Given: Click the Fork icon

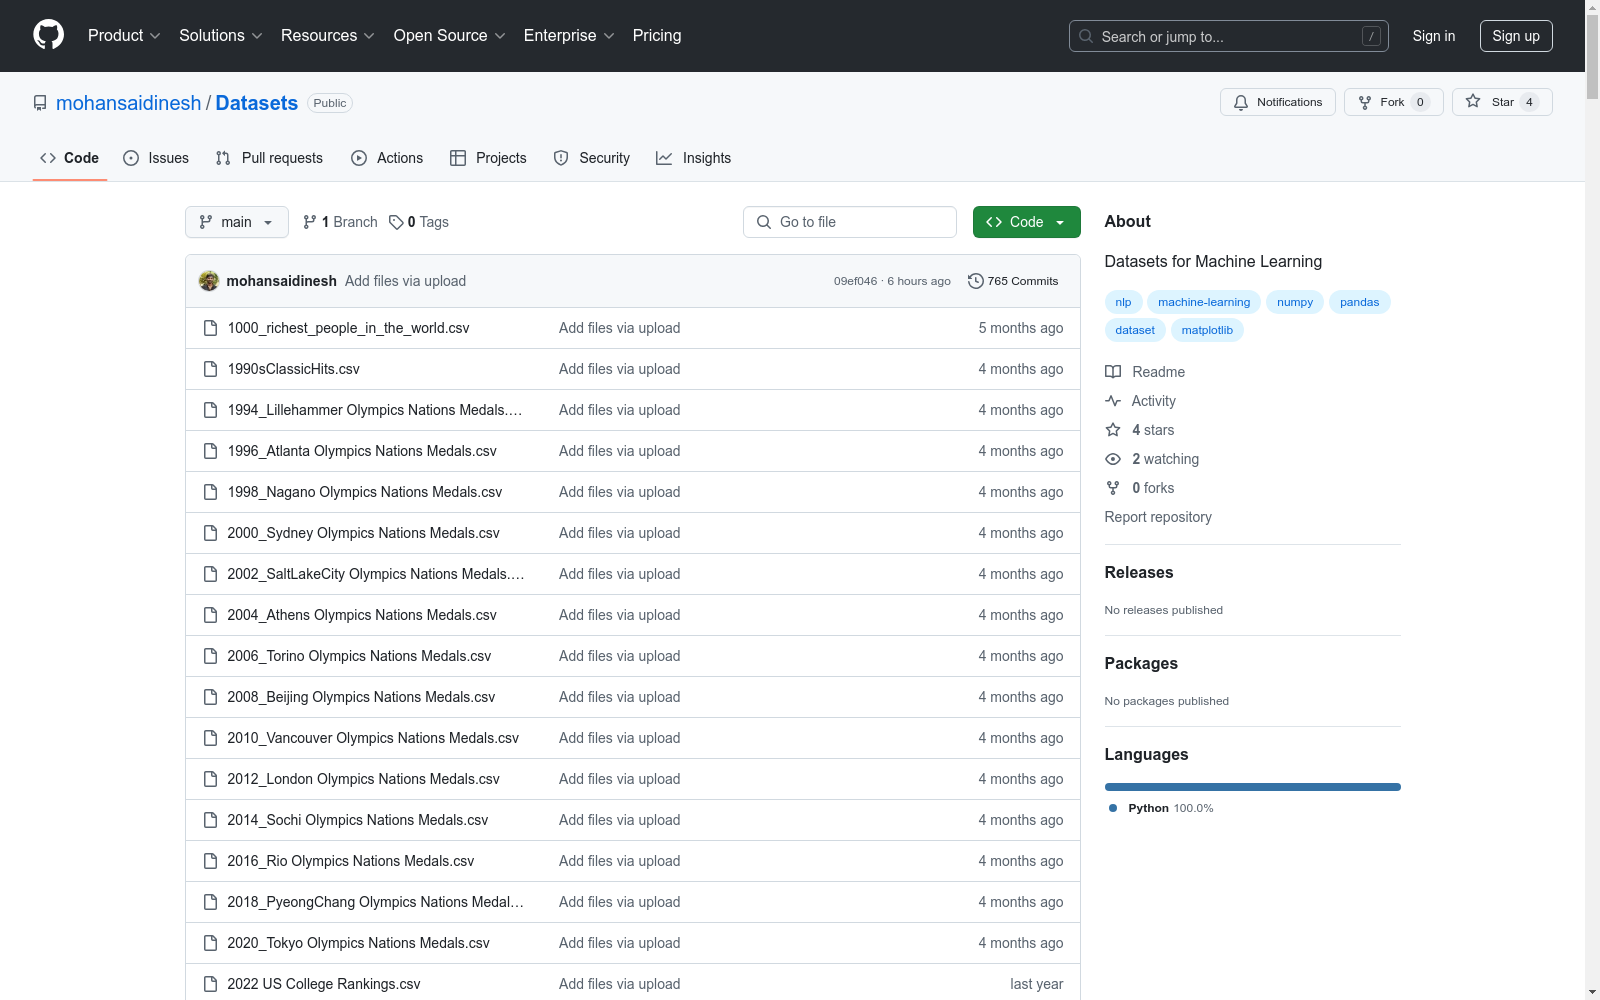Looking at the screenshot, I should [x=1365, y=102].
